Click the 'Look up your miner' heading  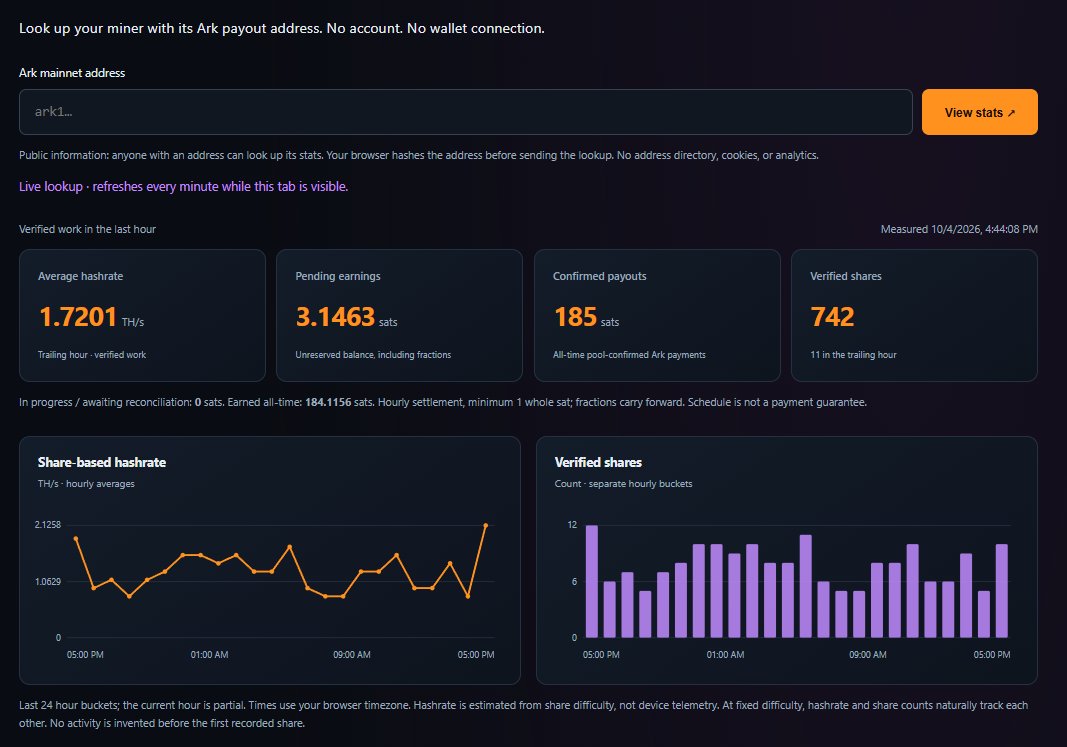282,28
